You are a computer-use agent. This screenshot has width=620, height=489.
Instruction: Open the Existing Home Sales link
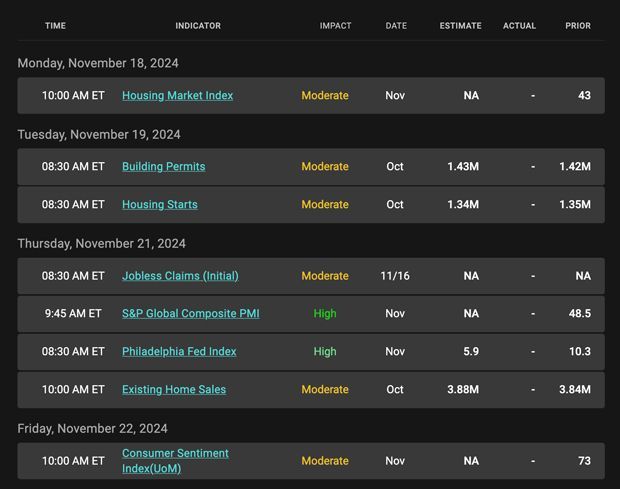click(174, 389)
